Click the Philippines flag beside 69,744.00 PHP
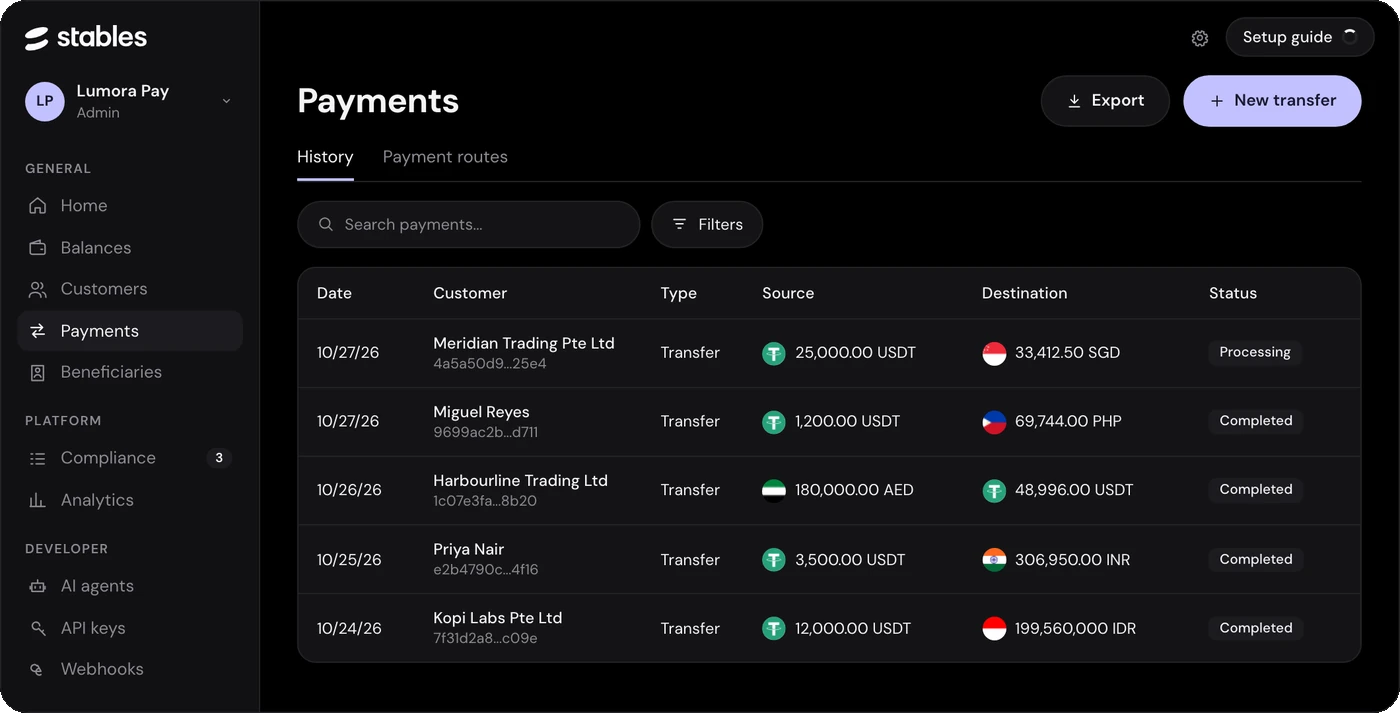This screenshot has width=1400, height=713. (x=994, y=422)
